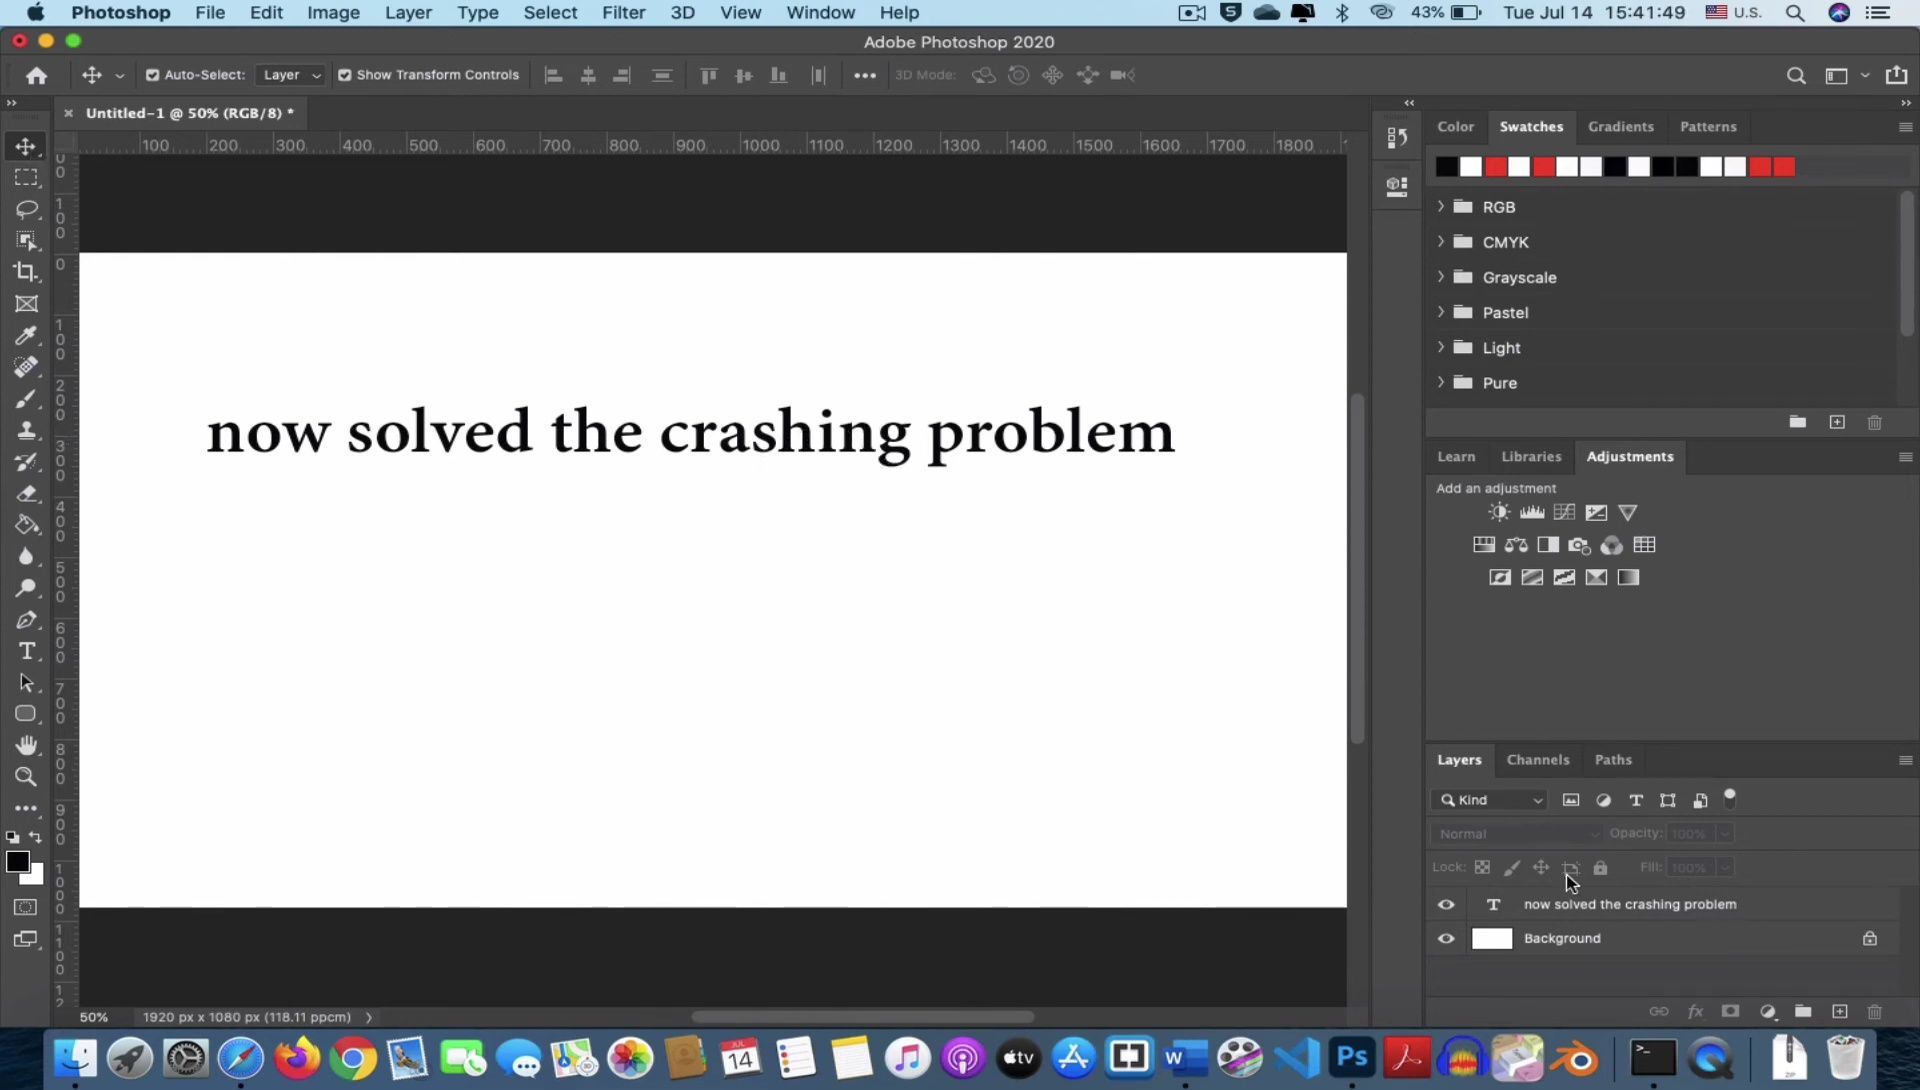
Task: Select the Hand tool
Action: pos(26,746)
